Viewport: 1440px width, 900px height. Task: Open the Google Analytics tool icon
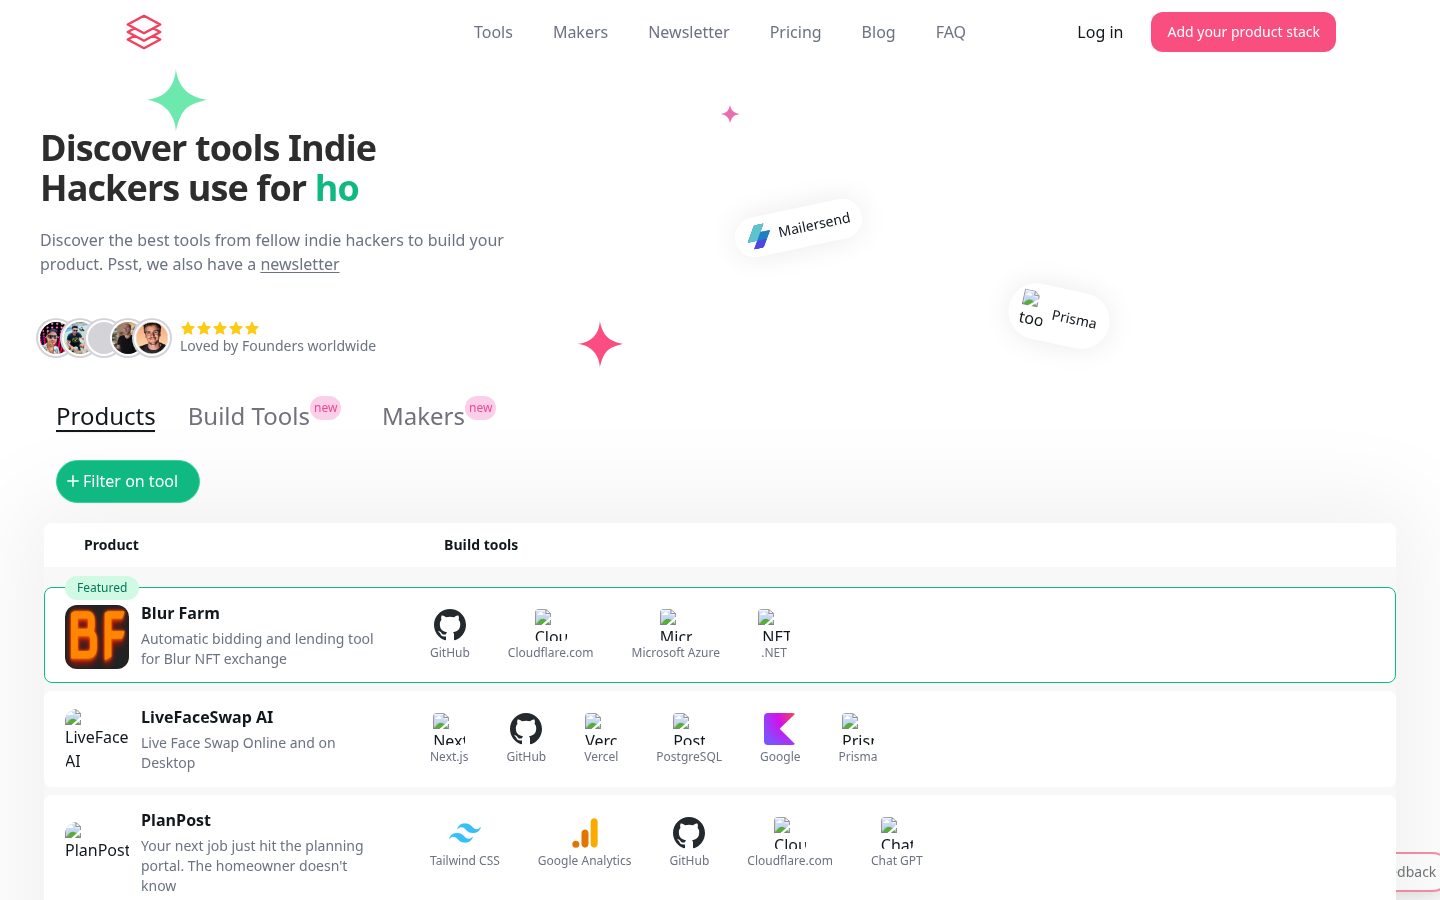click(585, 833)
